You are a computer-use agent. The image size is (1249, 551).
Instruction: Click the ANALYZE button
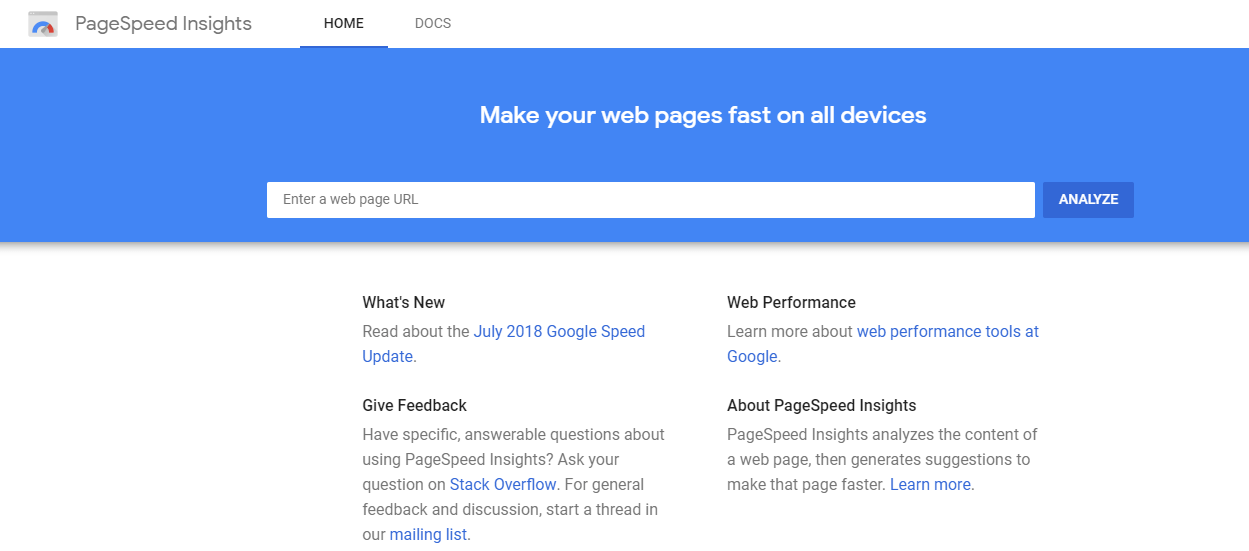[x=1088, y=199]
